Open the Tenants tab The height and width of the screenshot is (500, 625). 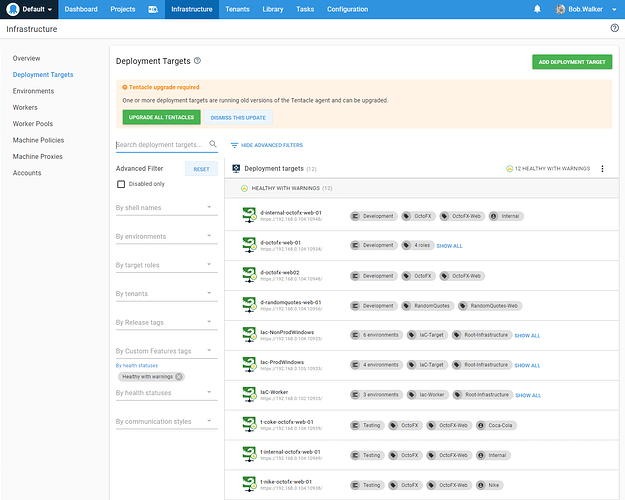237,9
